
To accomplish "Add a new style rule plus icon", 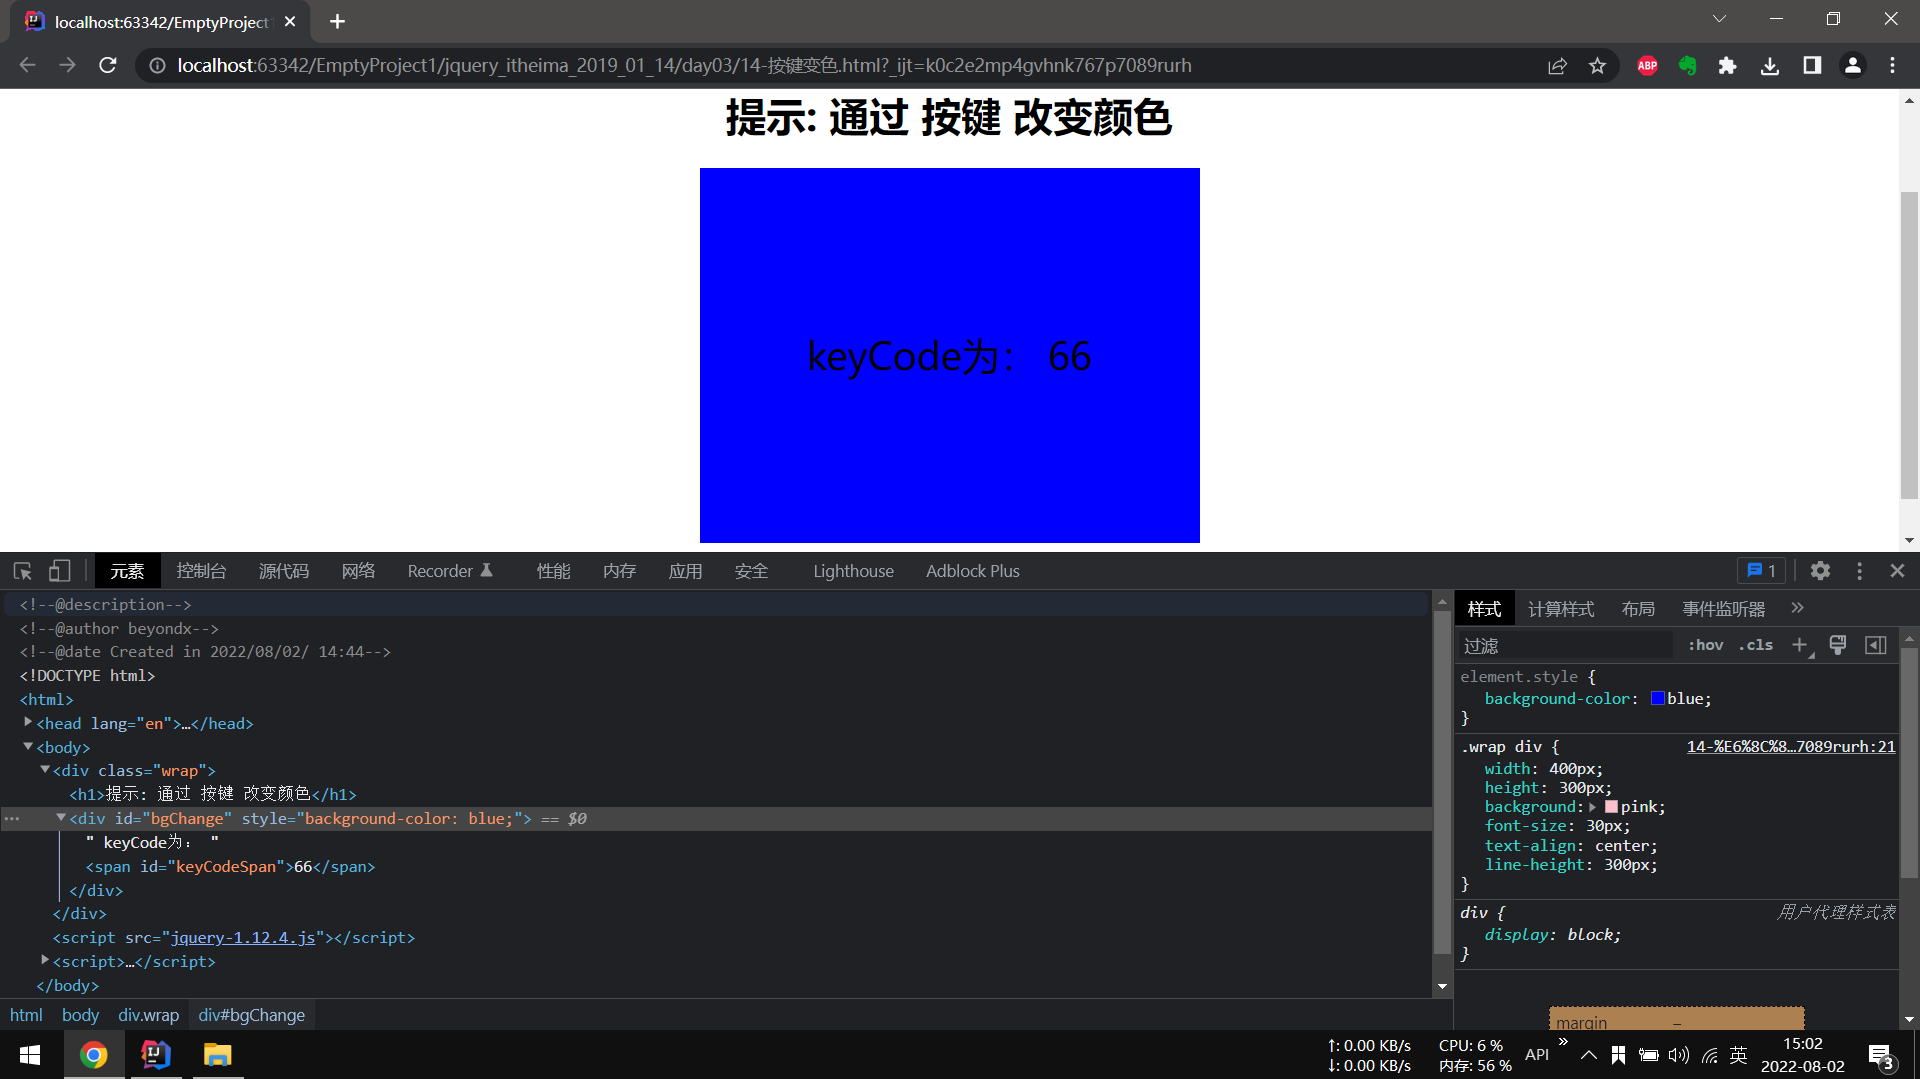I will click(x=1800, y=645).
